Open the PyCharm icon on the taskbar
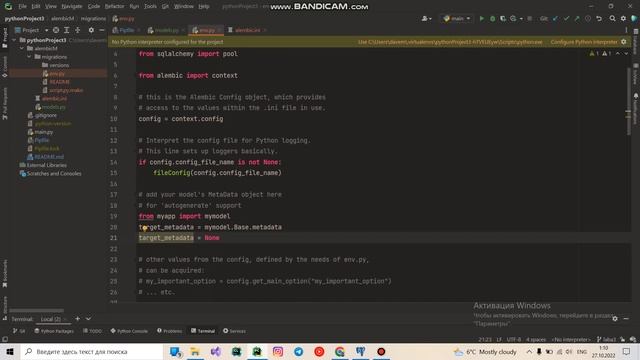The image size is (640, 360). point(257,351)
